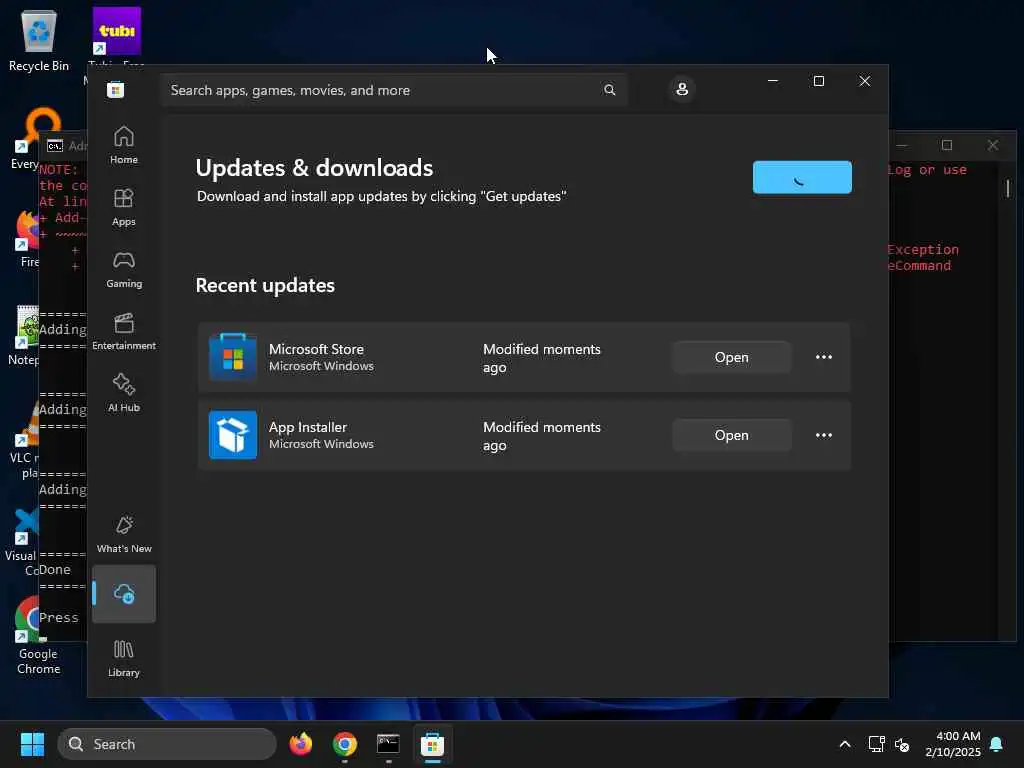Open Google Chrome desktop shortcut
The width and height of the screenshot is (1024, 768).
click(x=38, y=637)
